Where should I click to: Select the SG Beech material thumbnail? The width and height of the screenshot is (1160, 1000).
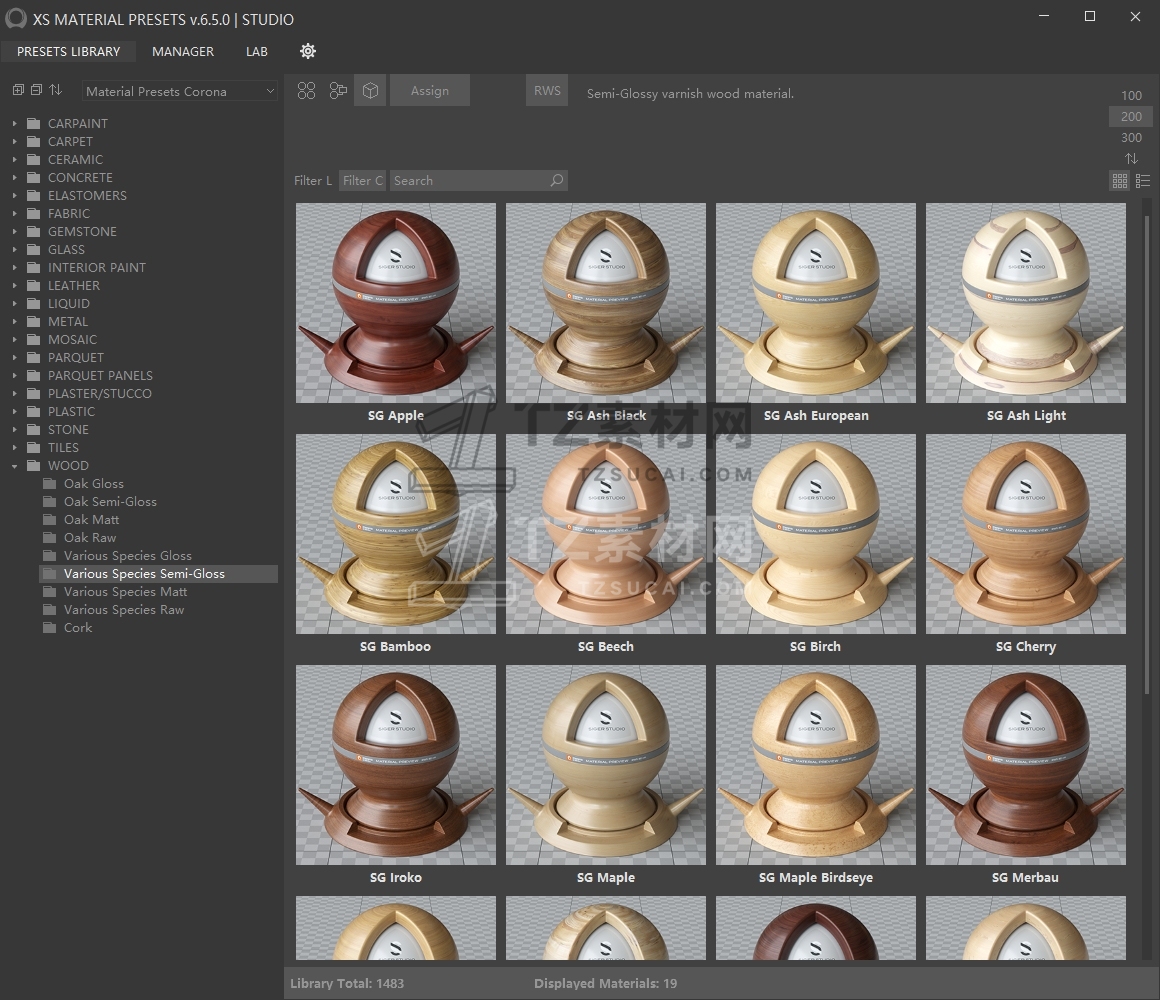606,534
